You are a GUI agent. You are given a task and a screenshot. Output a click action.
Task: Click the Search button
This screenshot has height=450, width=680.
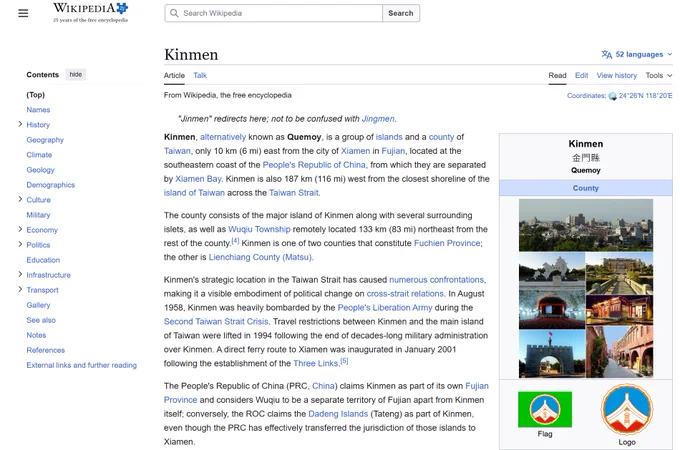pos(401,13)
